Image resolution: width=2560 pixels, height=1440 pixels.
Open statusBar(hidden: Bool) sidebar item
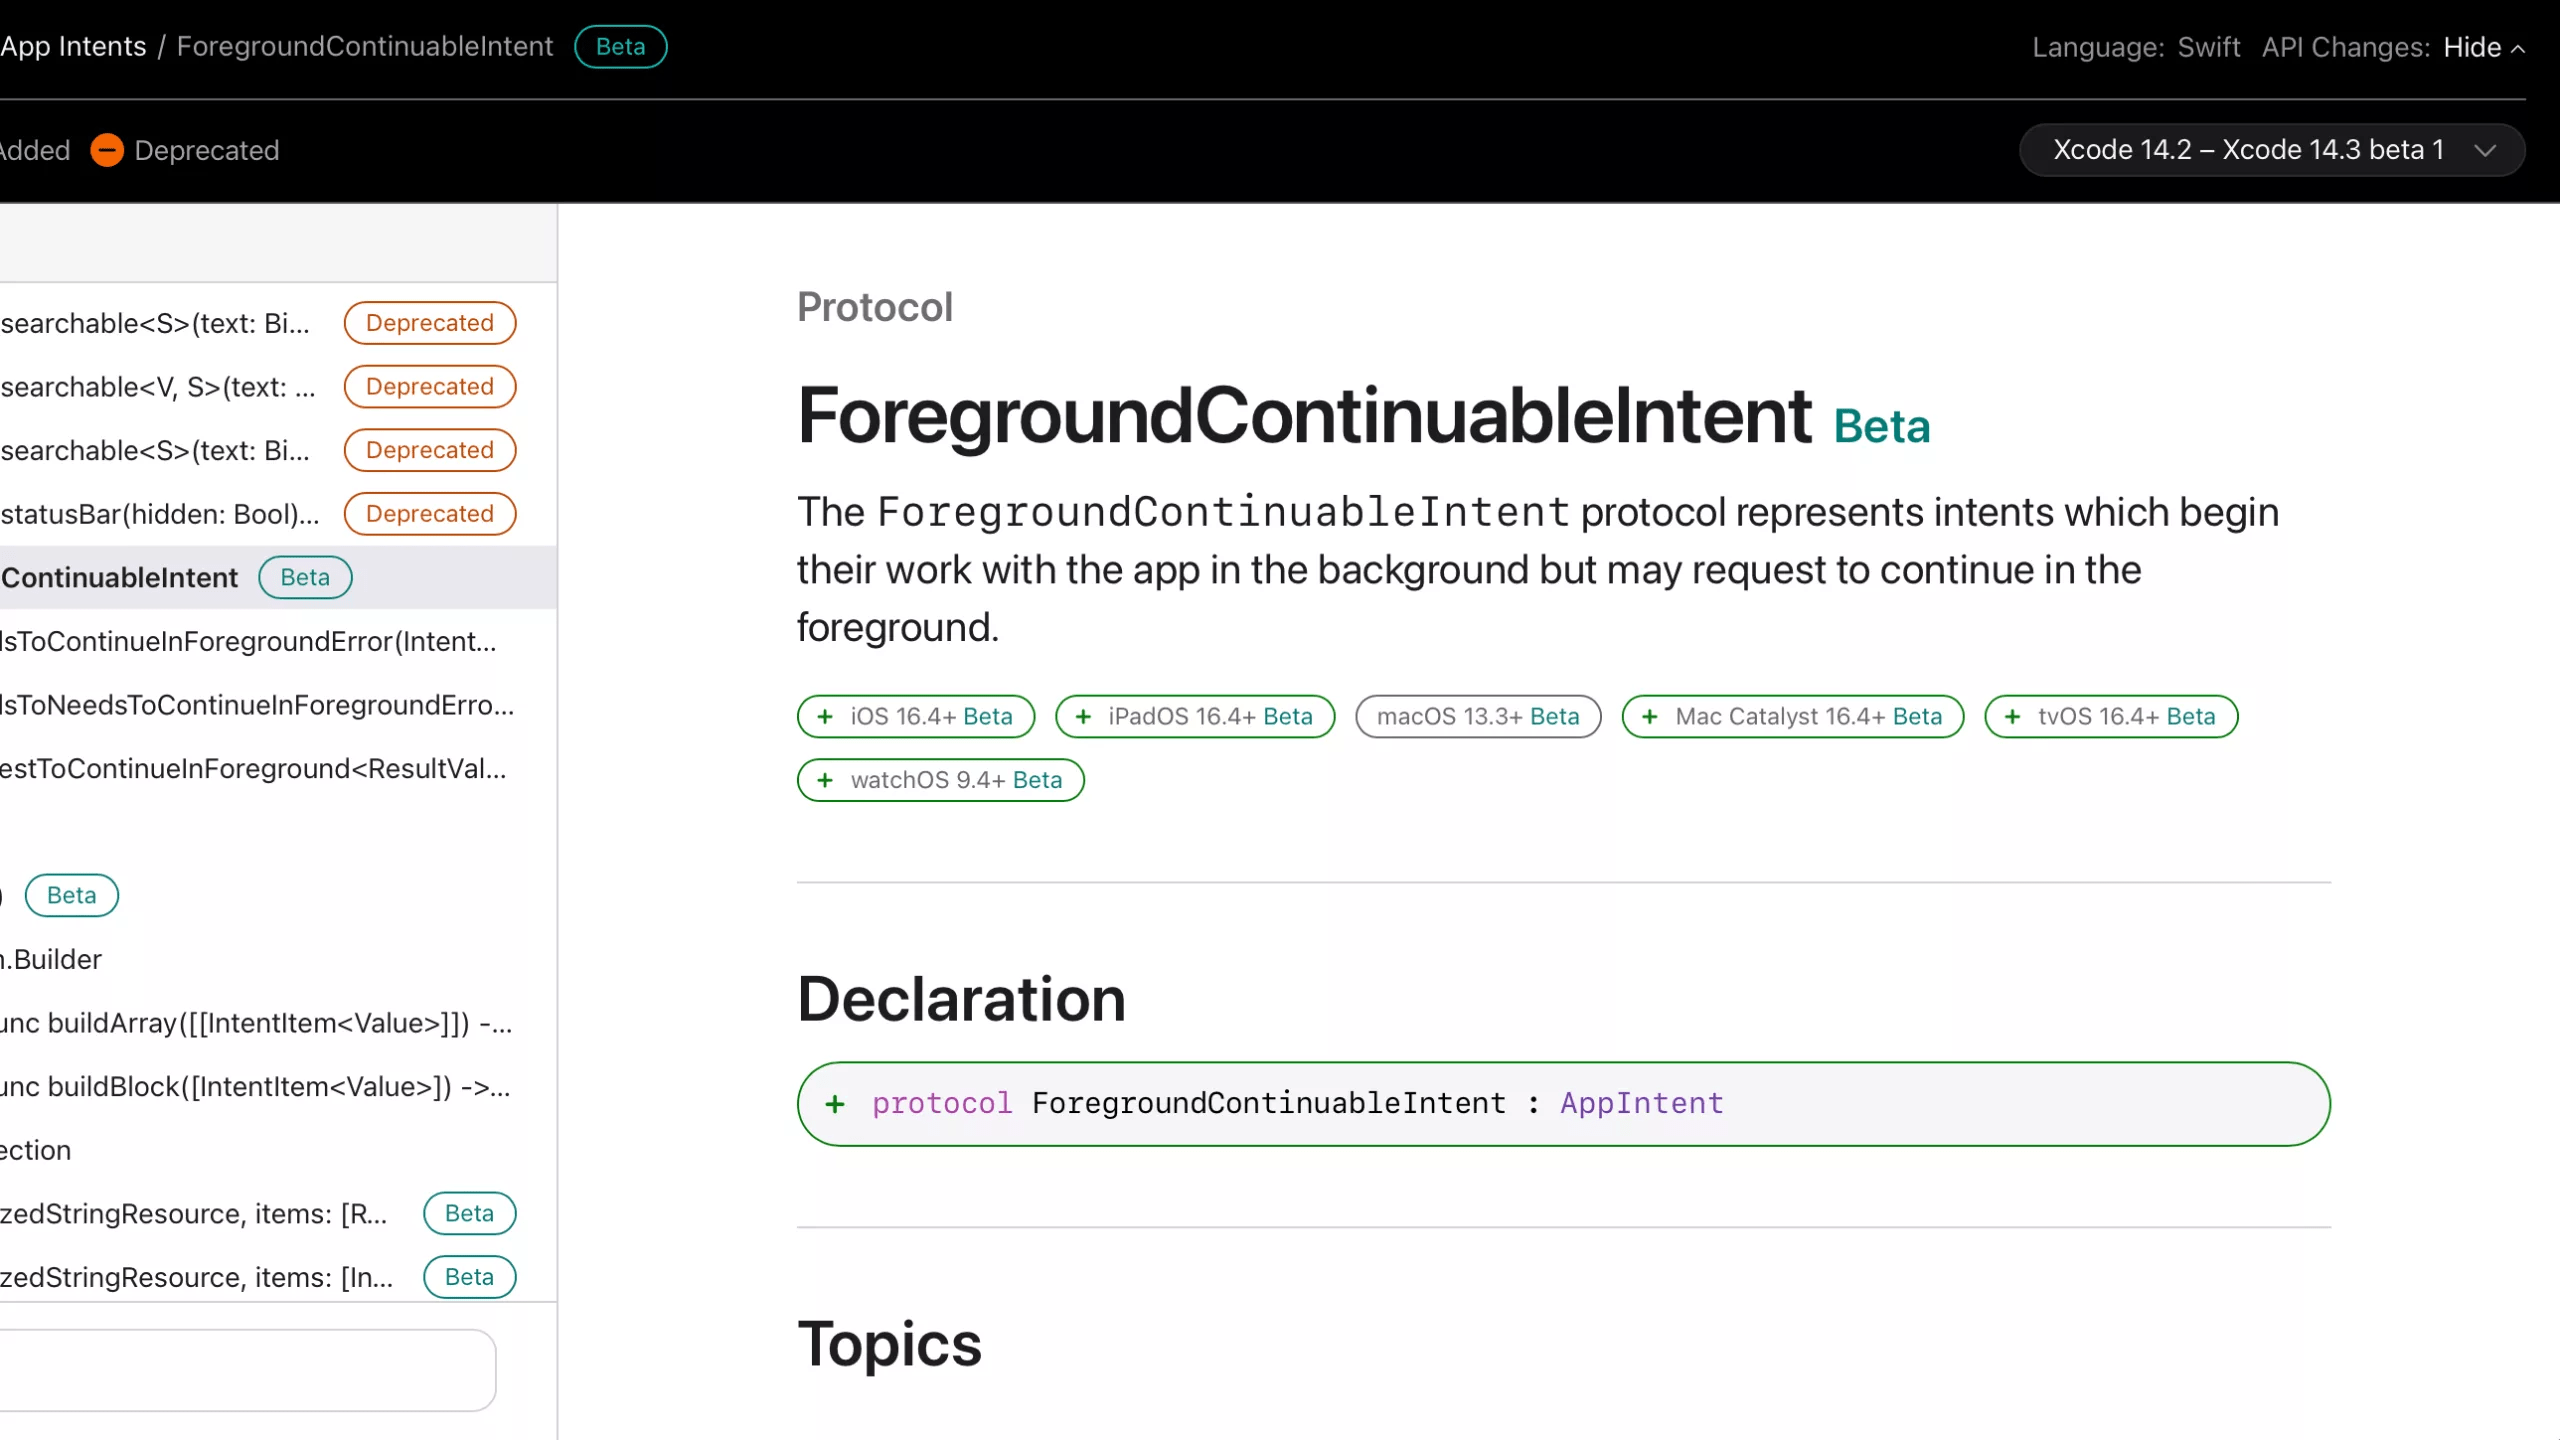pyautogui.click(x=160, y=514)
